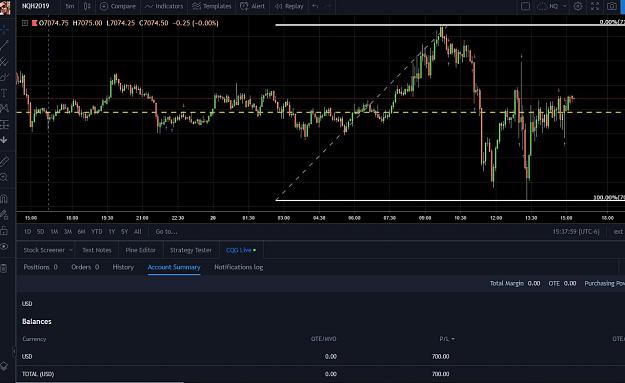The width and height of the screenshot is (625, 383).
Task: Set the date range to 1D
Action: coord(28,232)
